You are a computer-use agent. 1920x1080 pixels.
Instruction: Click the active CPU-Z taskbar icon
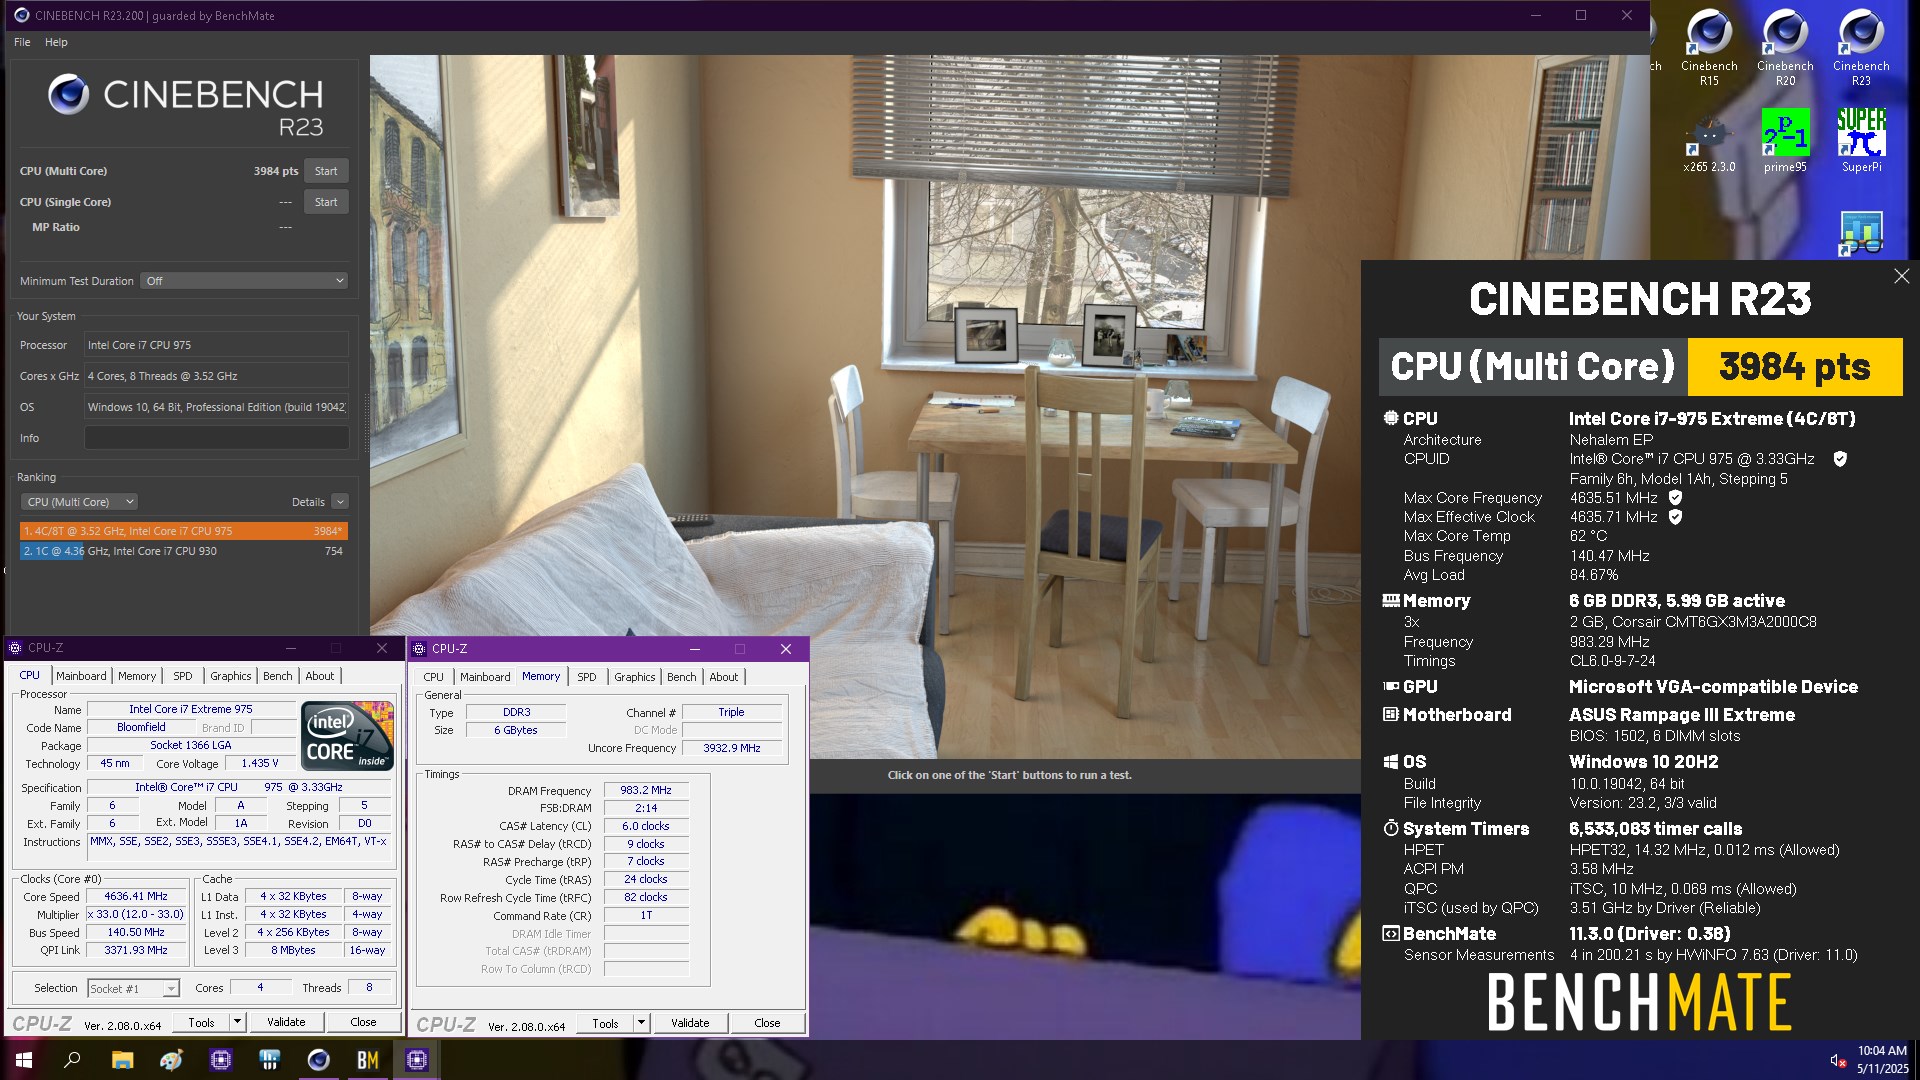417,1060
